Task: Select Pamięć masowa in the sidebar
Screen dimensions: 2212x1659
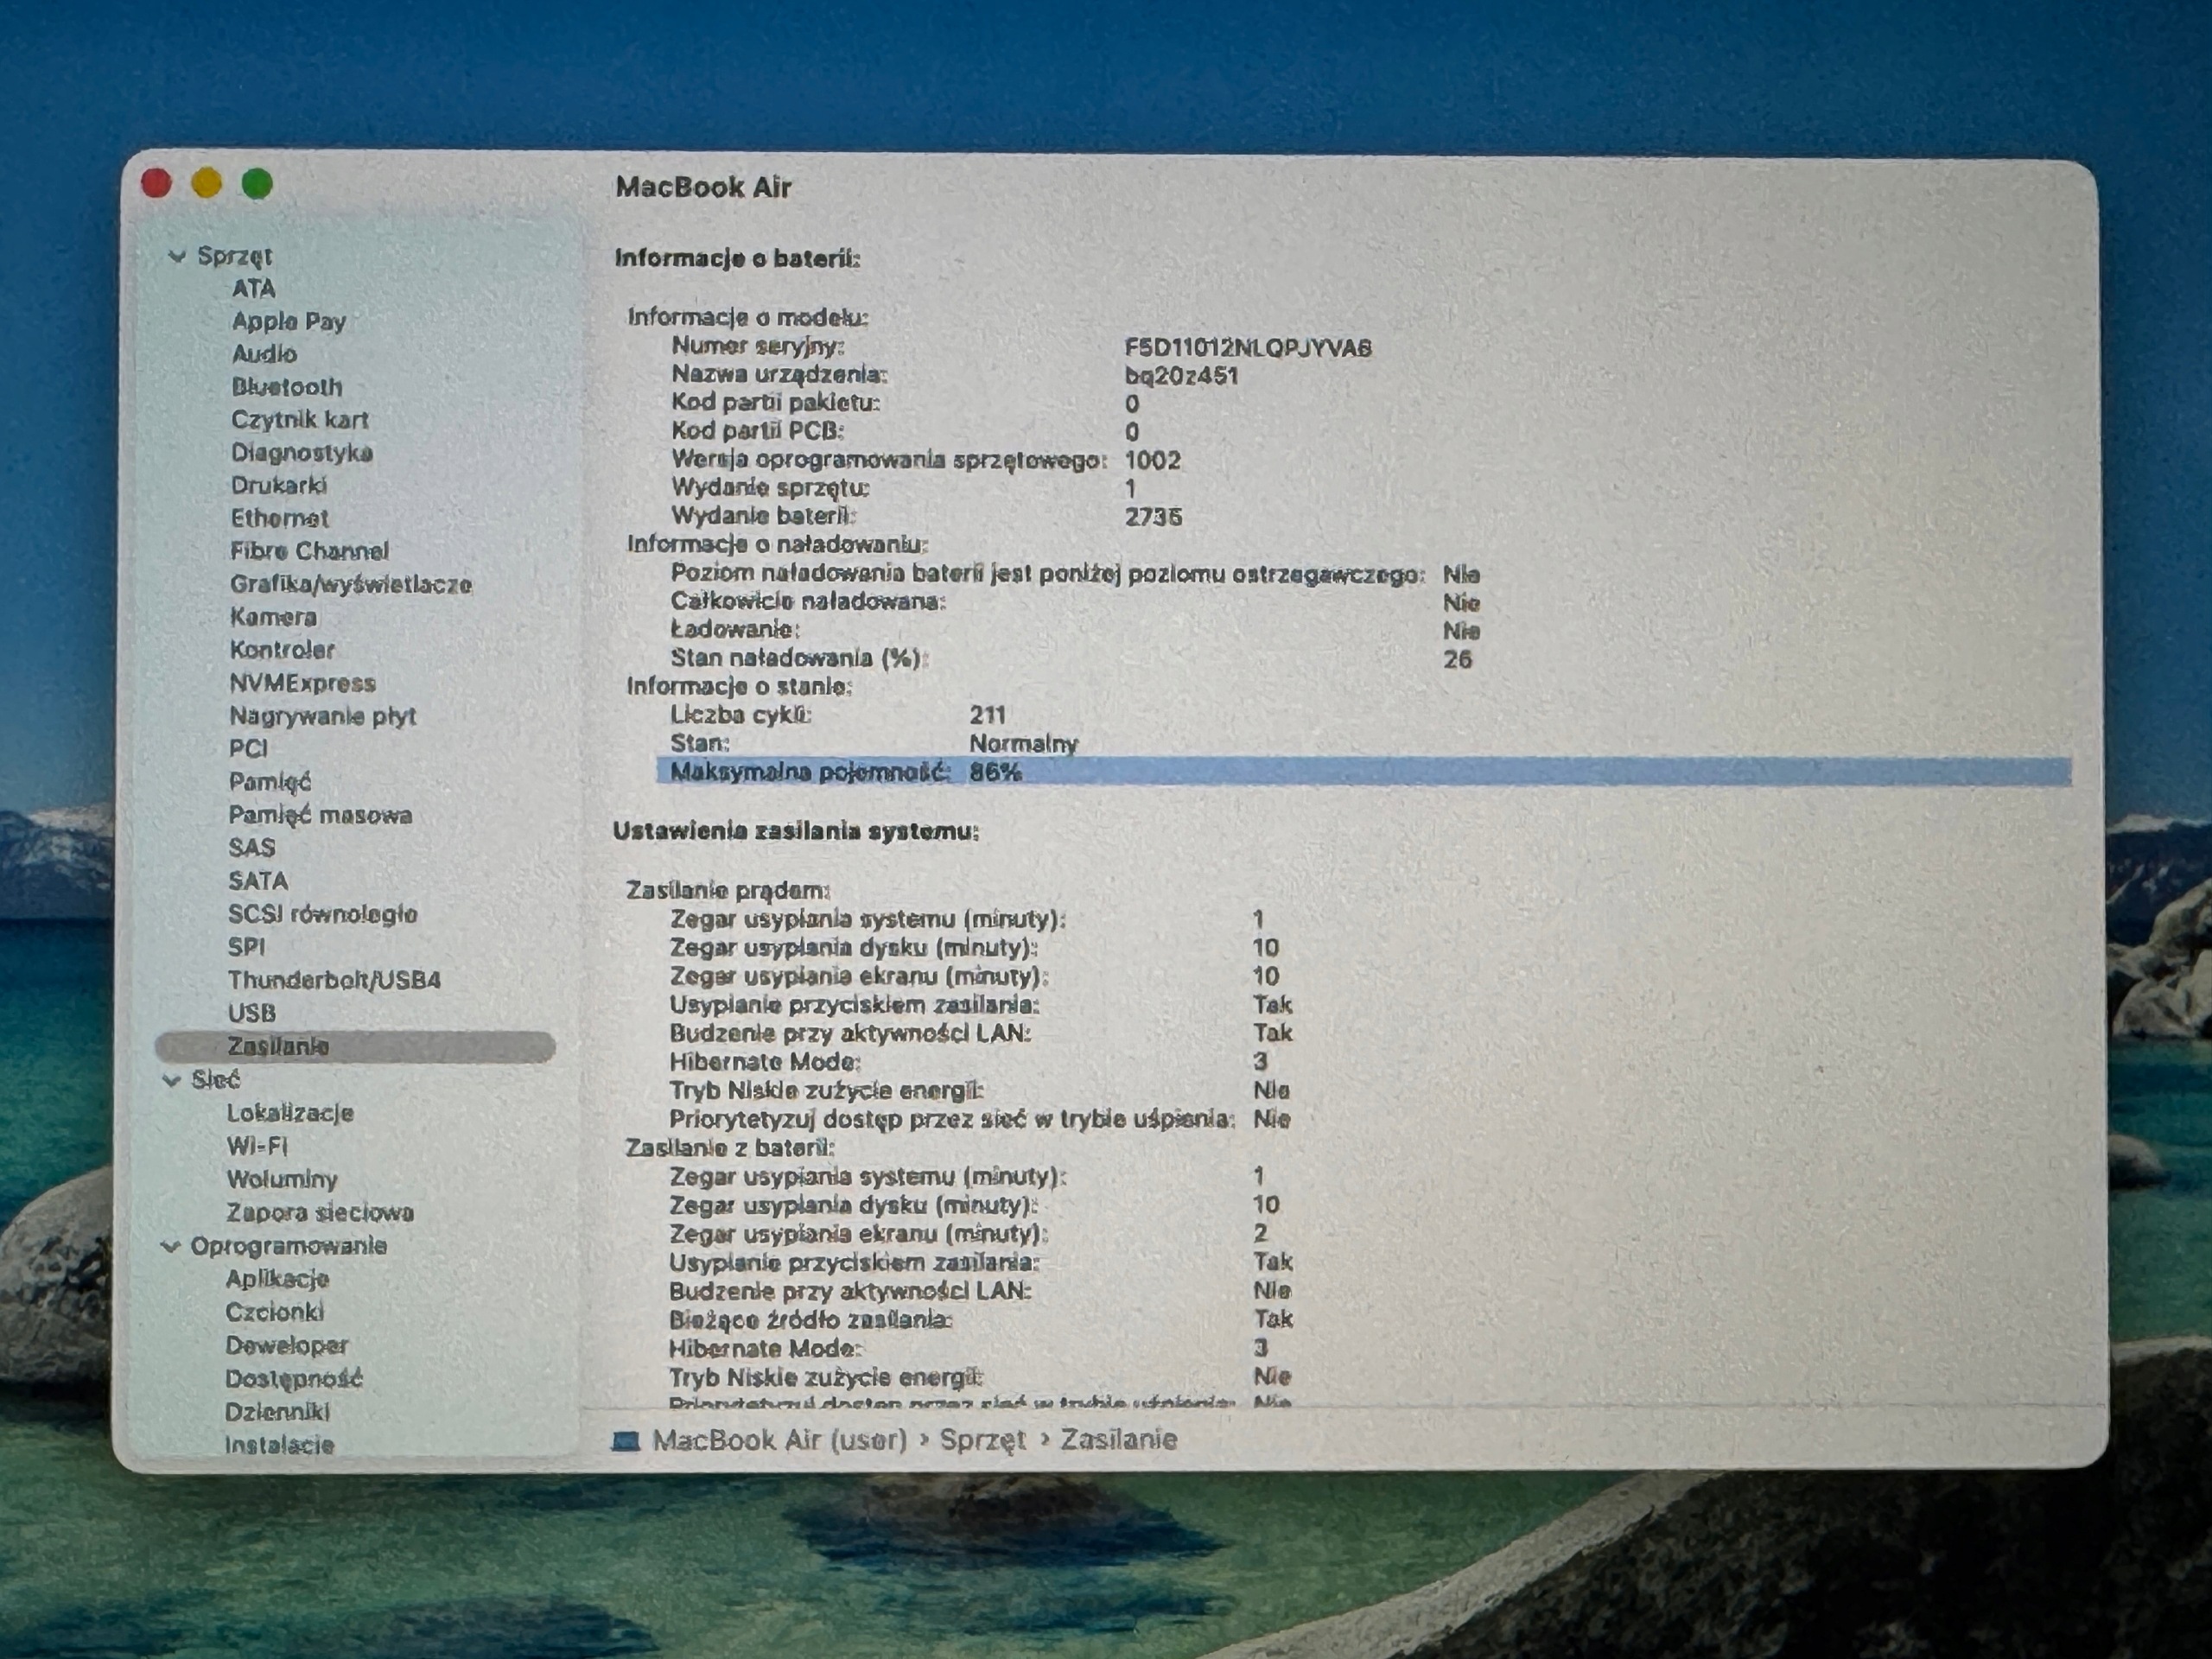Action: tap(320, 815)
